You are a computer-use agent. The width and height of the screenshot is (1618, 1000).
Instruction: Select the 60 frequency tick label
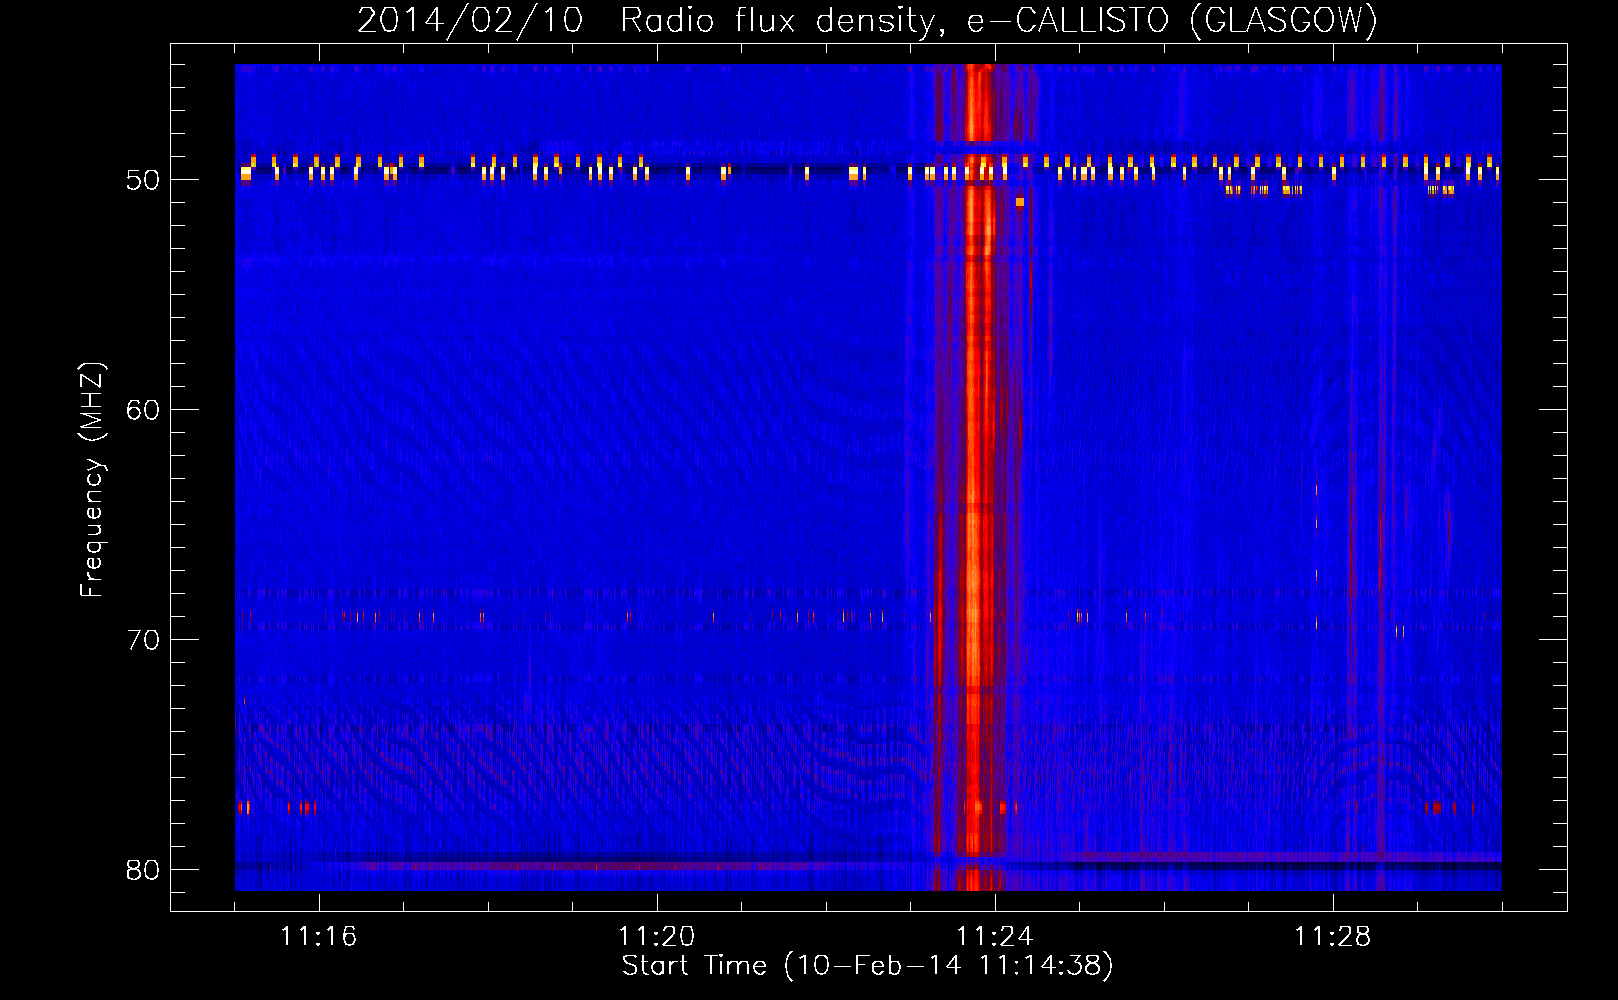[143, 410]
